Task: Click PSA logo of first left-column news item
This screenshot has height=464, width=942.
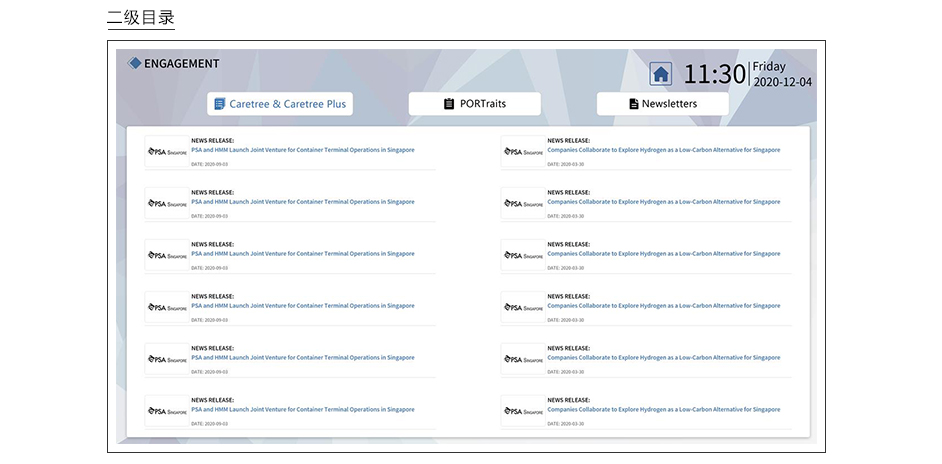Action: click(x=167, y=152)
